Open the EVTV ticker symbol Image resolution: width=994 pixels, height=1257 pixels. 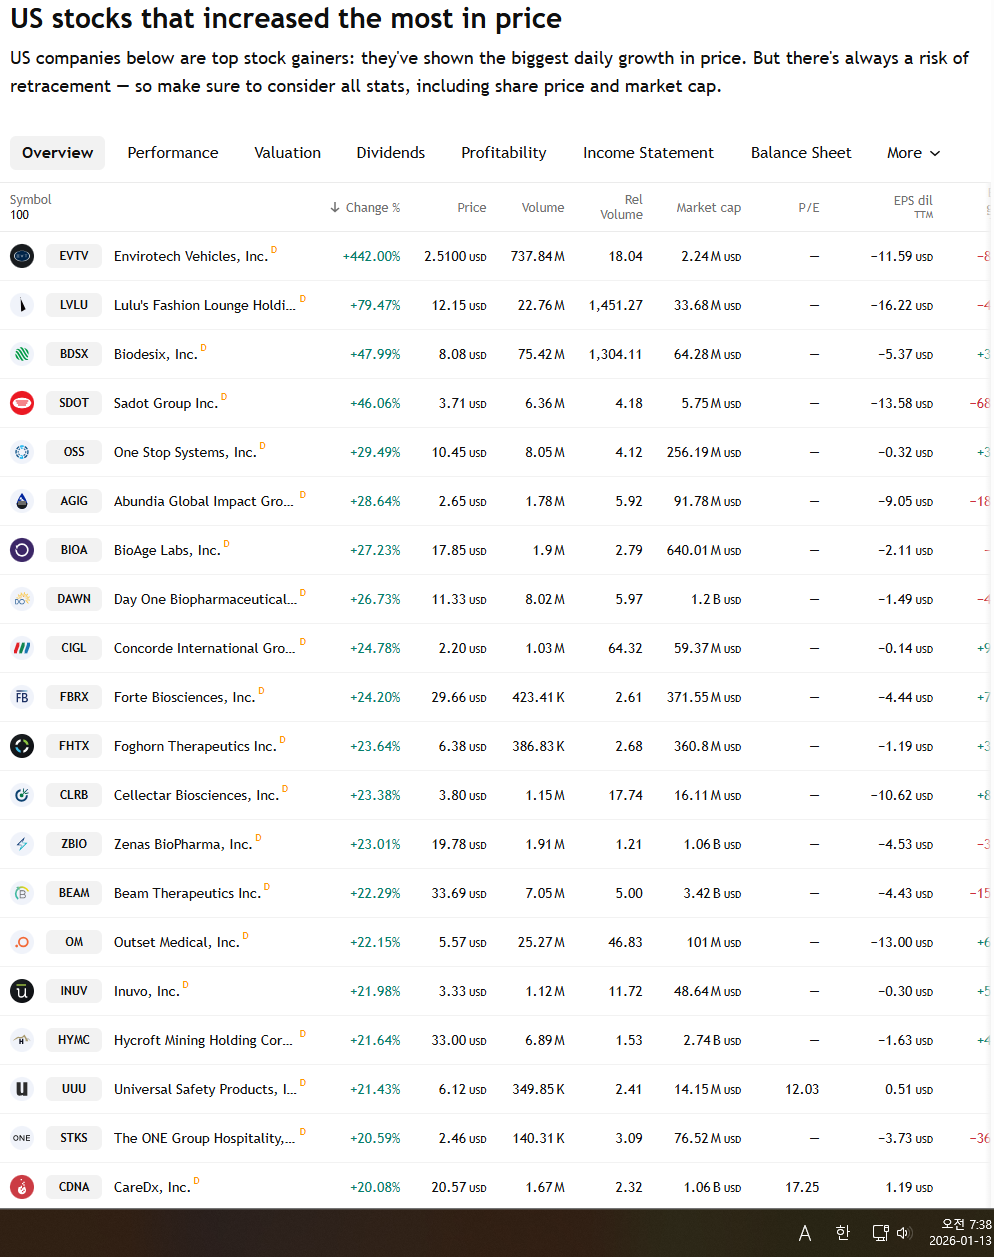[74, 256]
